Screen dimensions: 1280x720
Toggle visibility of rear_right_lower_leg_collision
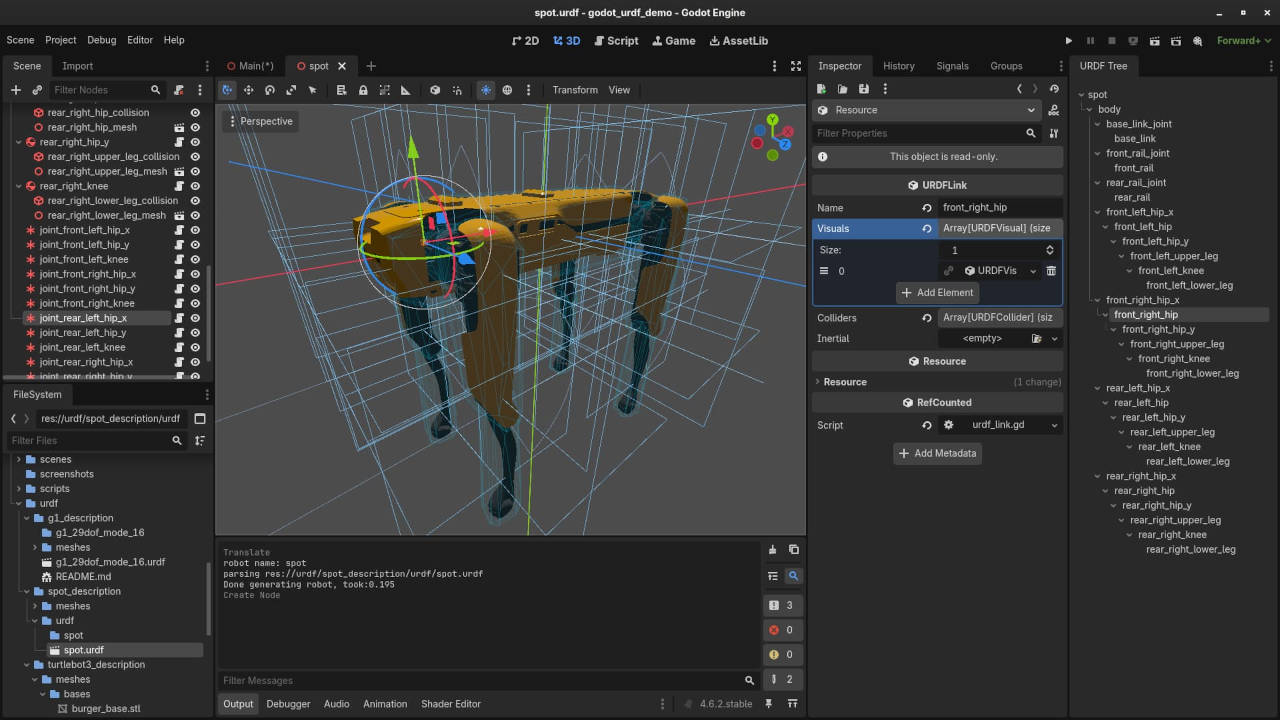click(x=195, y=201)
